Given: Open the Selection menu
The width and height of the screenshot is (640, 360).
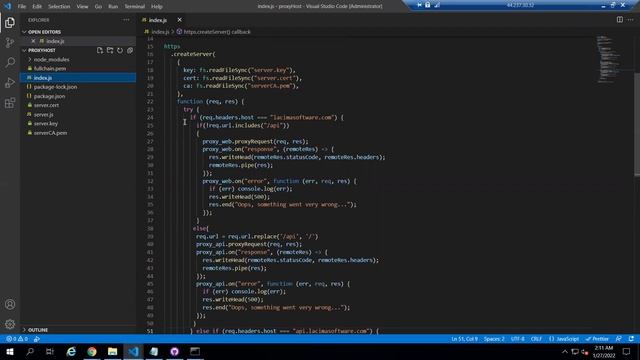Looking at the screenshot, I should [59, 6].
